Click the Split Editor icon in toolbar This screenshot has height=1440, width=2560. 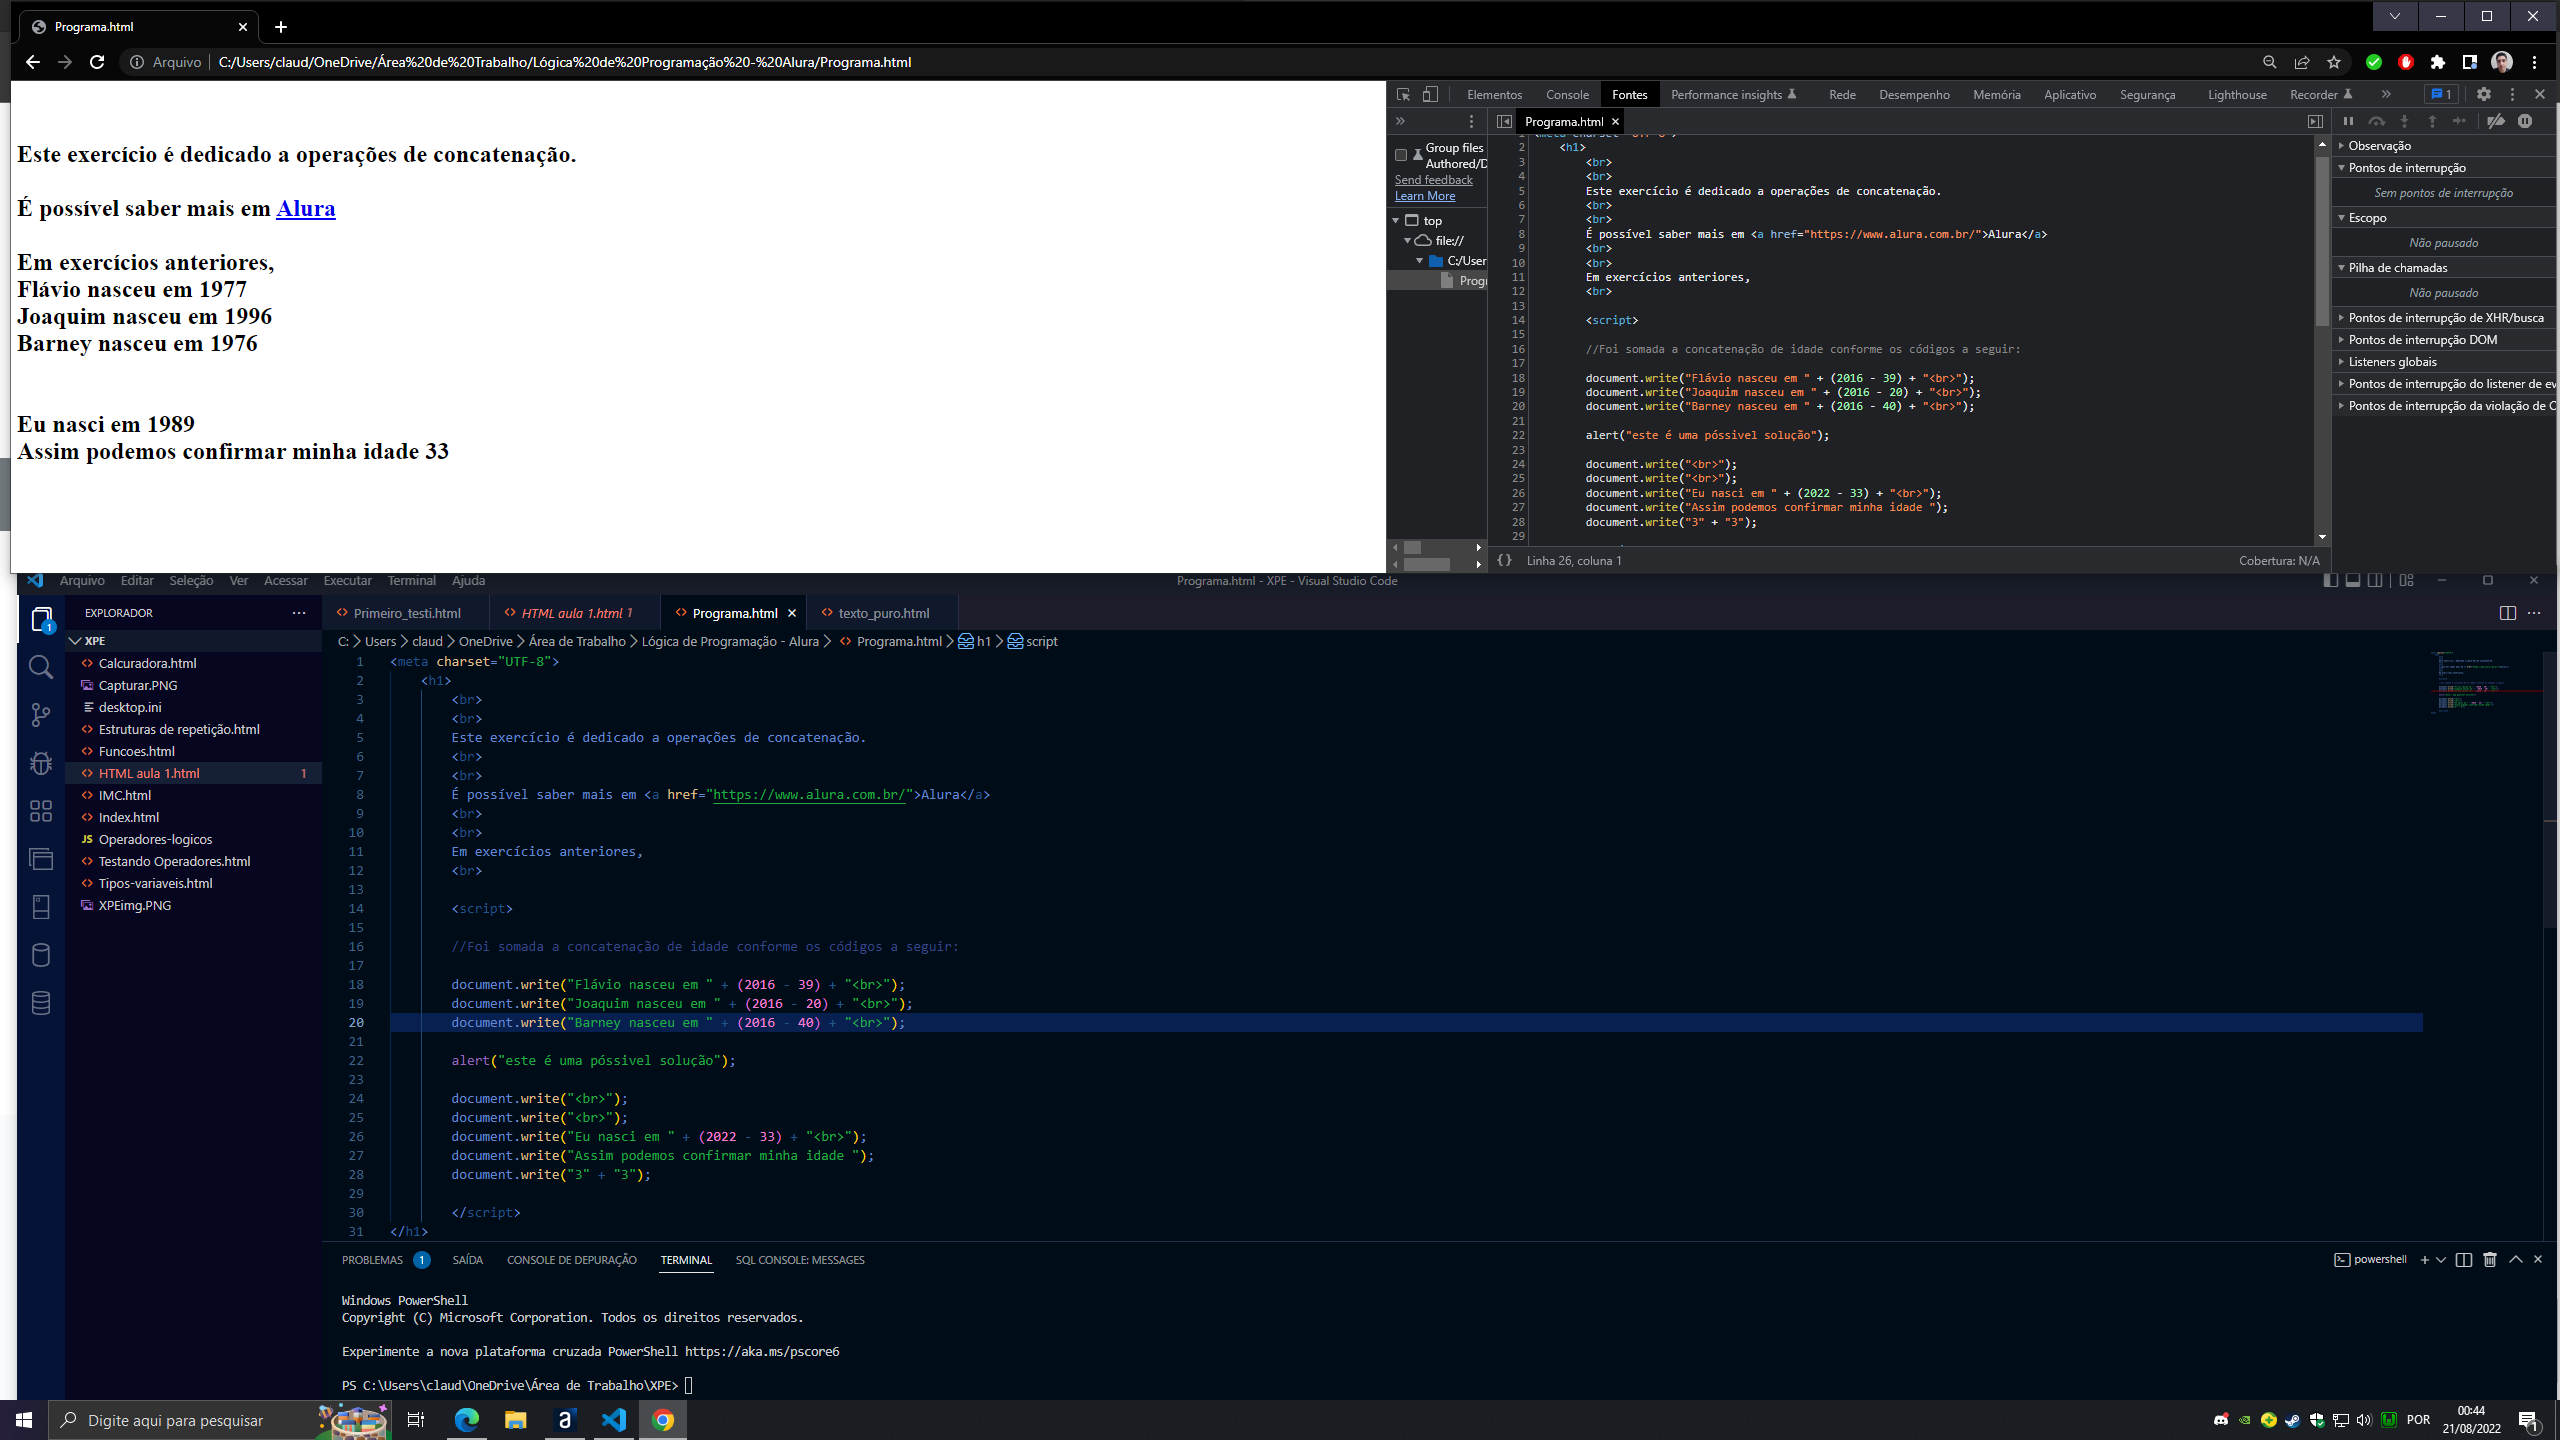pyautogui.click(x=2509, y=610)
